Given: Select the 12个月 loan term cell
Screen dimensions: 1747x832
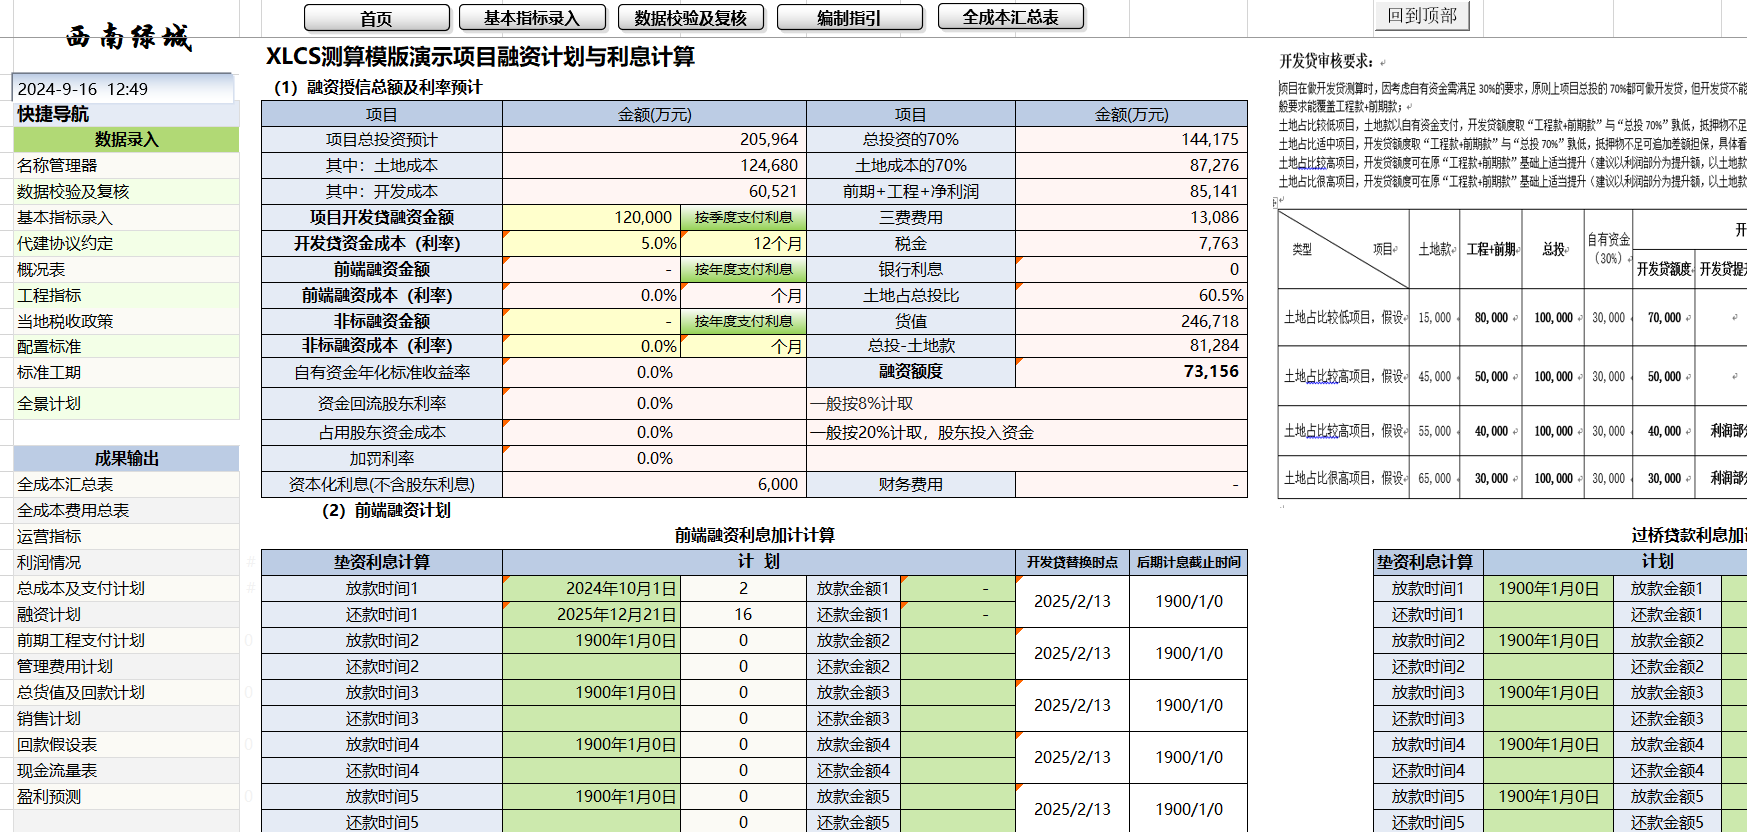Looking at the screenshot, I should pos(743,244).
